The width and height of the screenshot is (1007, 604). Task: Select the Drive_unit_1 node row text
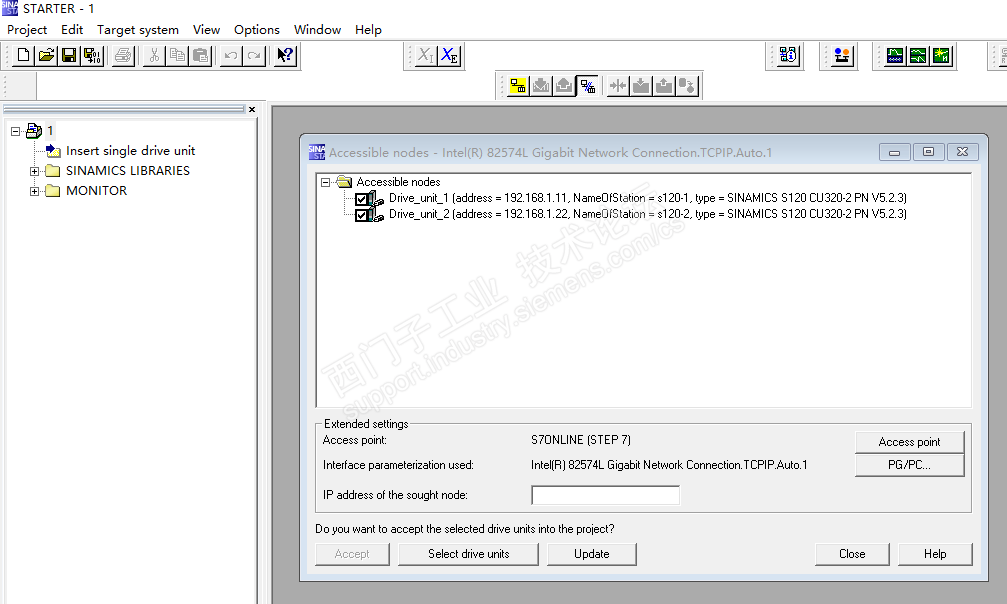(x=647, y=198)
